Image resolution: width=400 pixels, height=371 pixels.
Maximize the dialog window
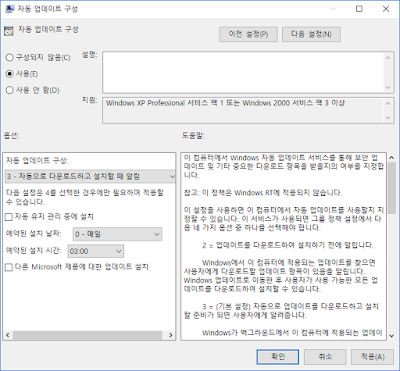click(359, 9)
